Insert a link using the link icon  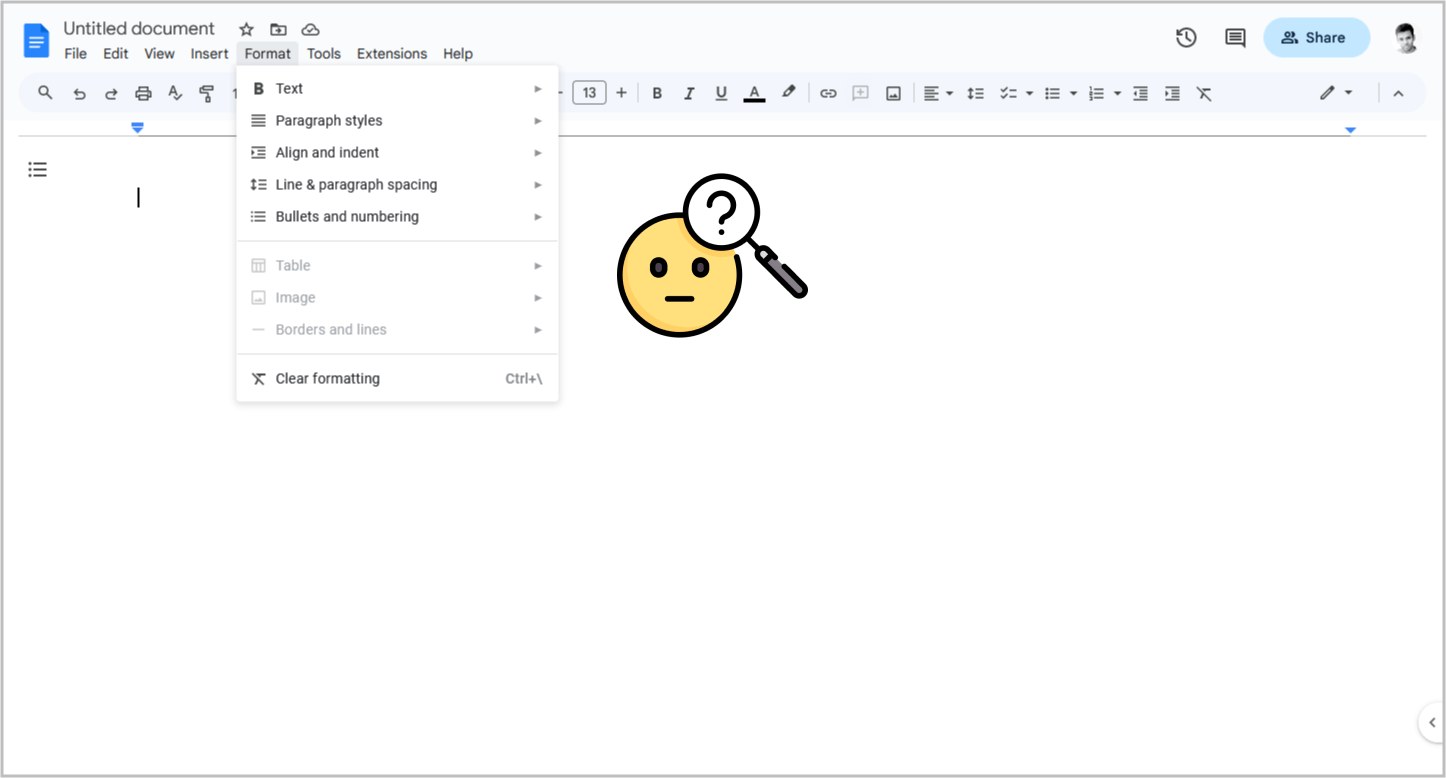828,92
